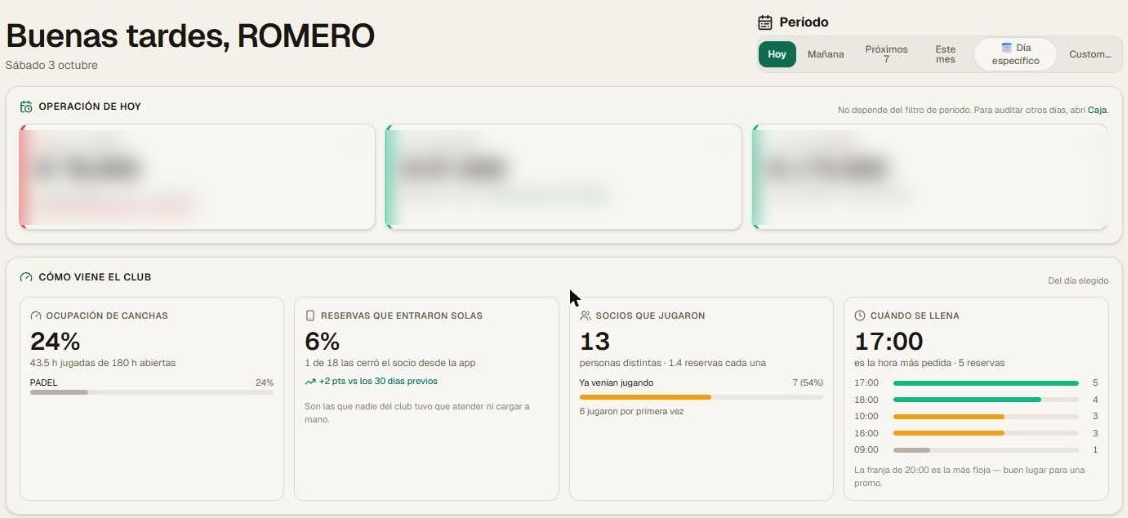Image resolution: width=1128 pixels, height=518 pixels.
Task: Switch period to Mañana
Action: tap(825, 54)
